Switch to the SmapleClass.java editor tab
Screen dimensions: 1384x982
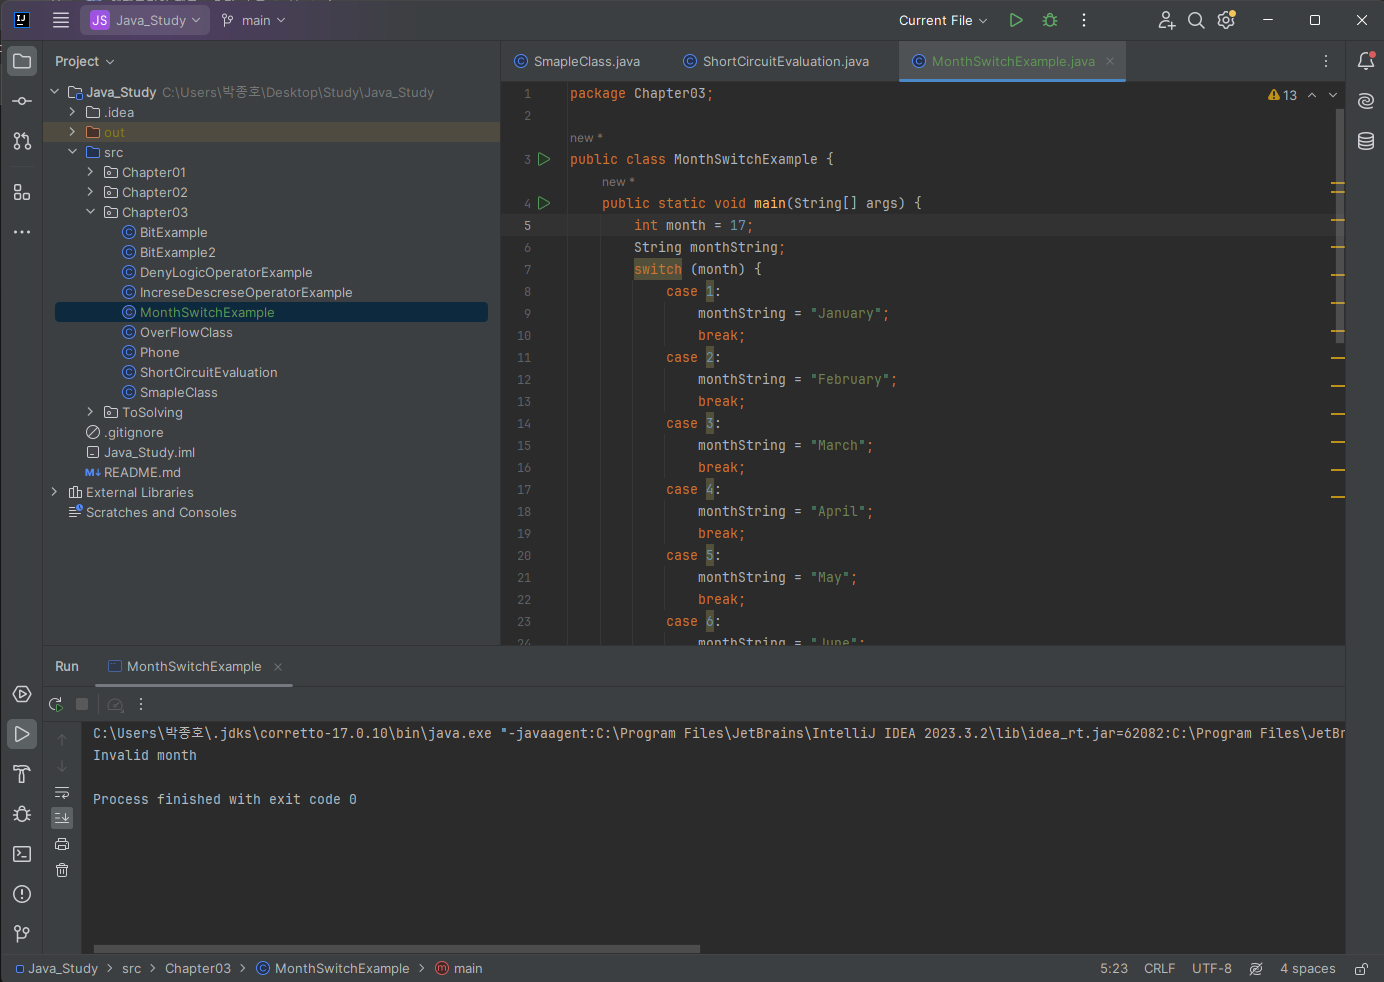coord(586,61)
